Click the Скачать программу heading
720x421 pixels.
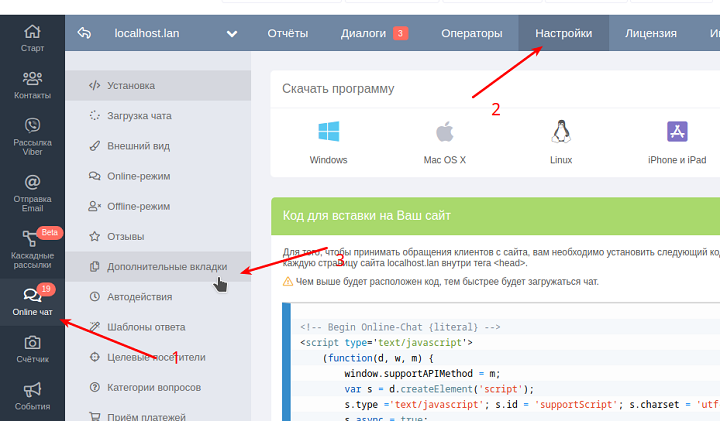pyautogui.click(x=338, y=89)
